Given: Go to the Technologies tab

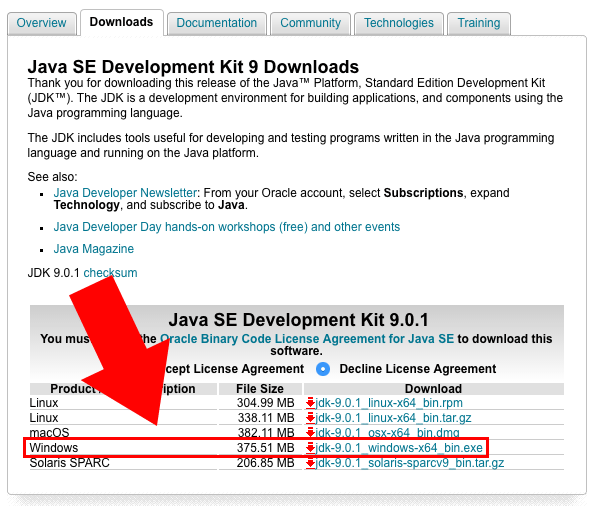Looking at the screenshot, I should click(399, 23).
